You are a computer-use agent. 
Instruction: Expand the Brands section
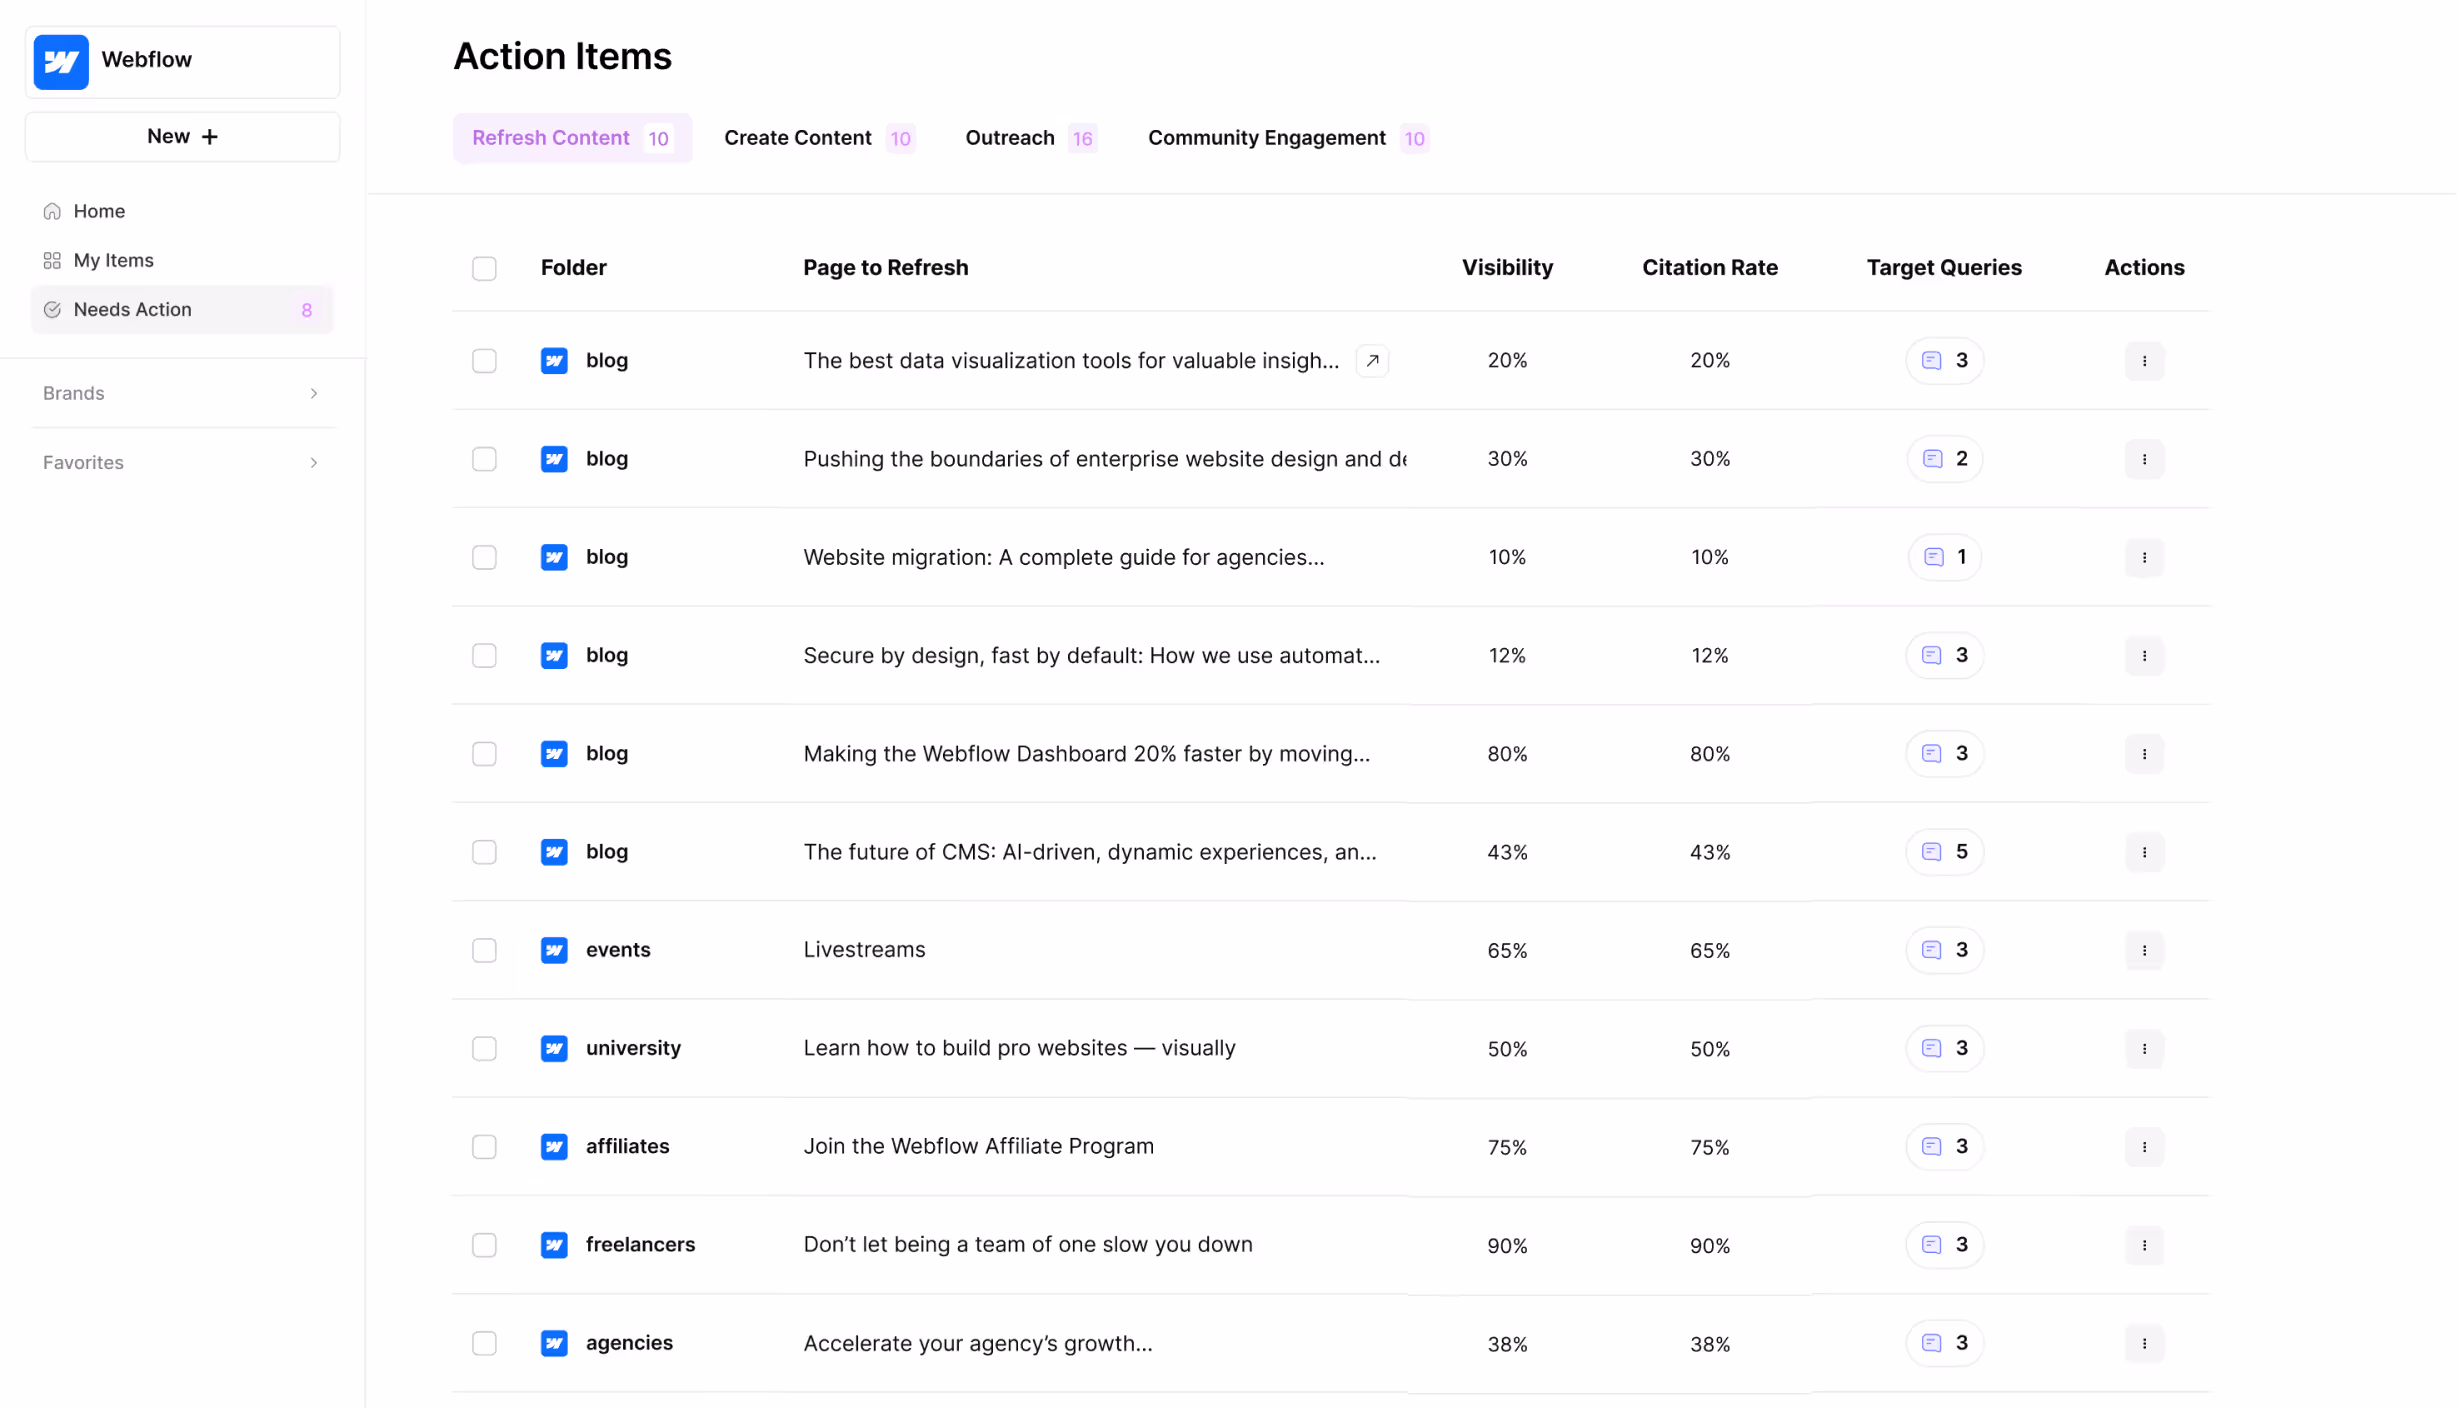coord(182,393)
